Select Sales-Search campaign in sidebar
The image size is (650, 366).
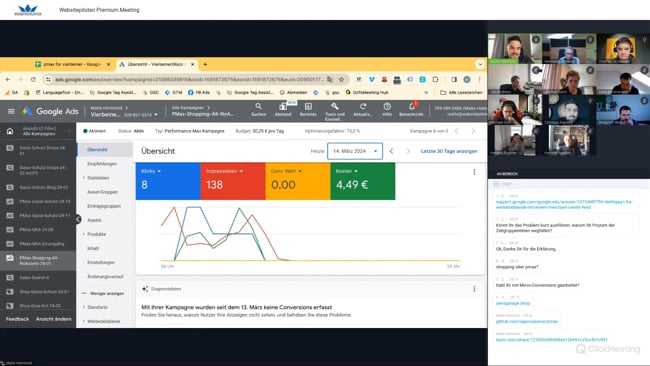38,278
